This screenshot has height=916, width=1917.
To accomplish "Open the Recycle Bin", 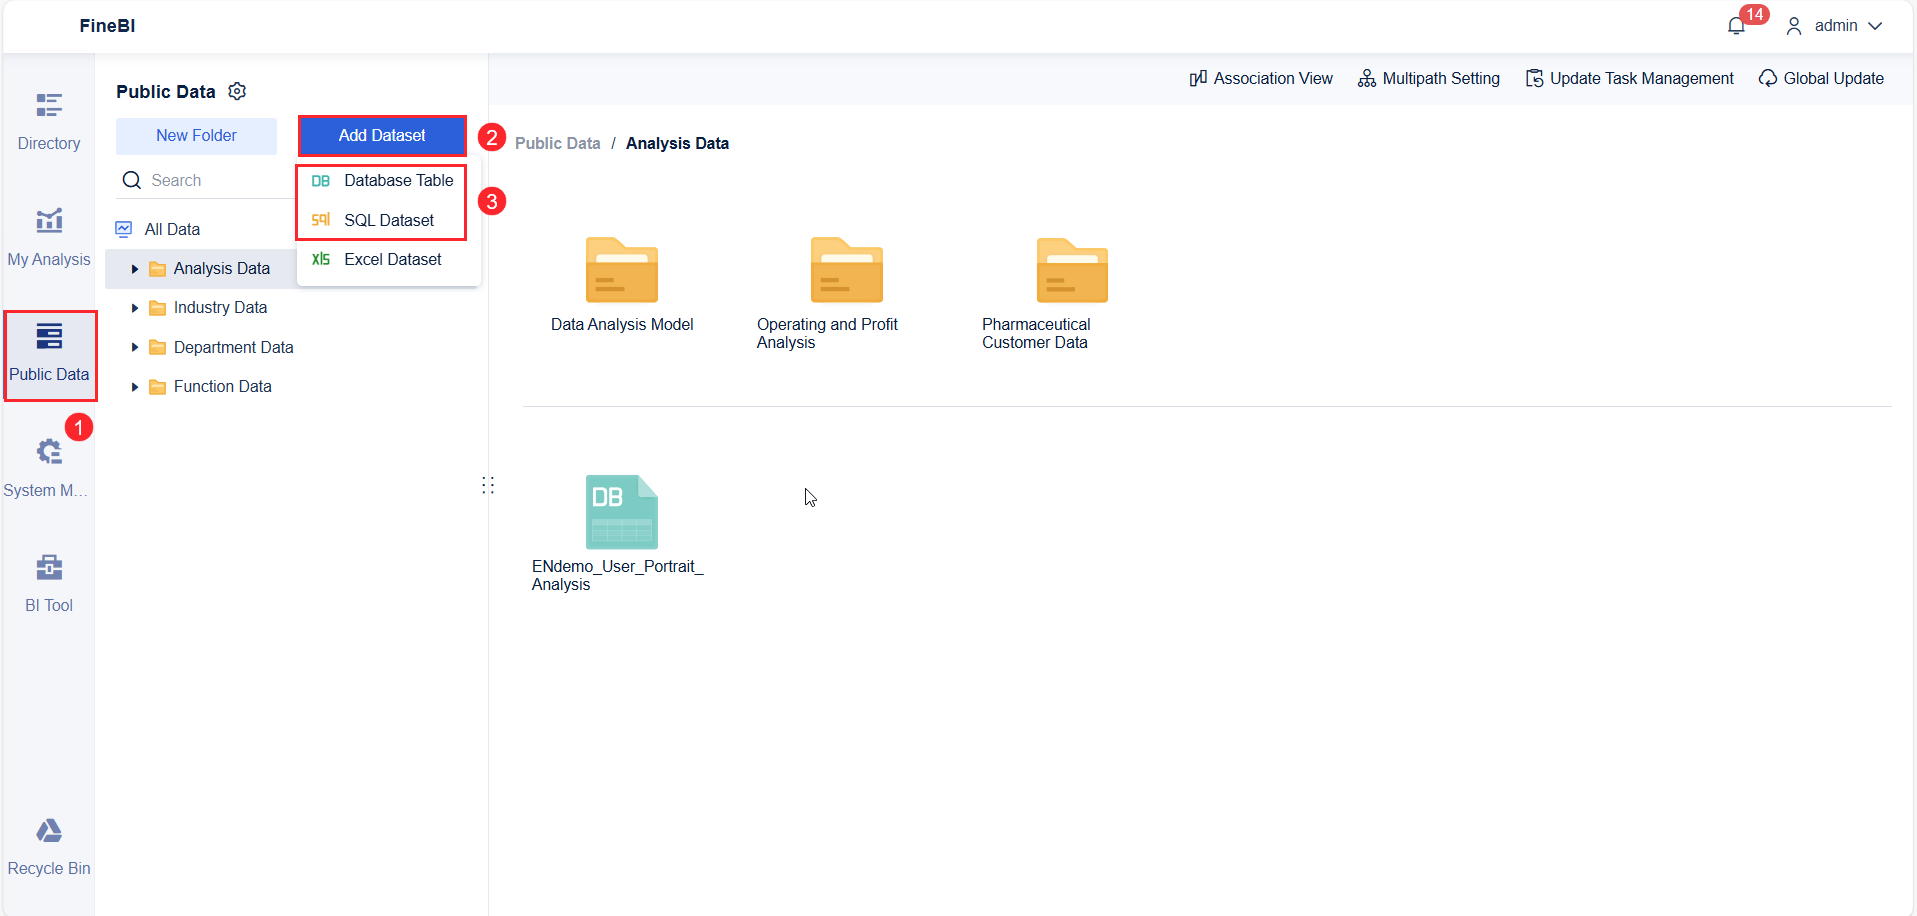I will click(49, 846).
